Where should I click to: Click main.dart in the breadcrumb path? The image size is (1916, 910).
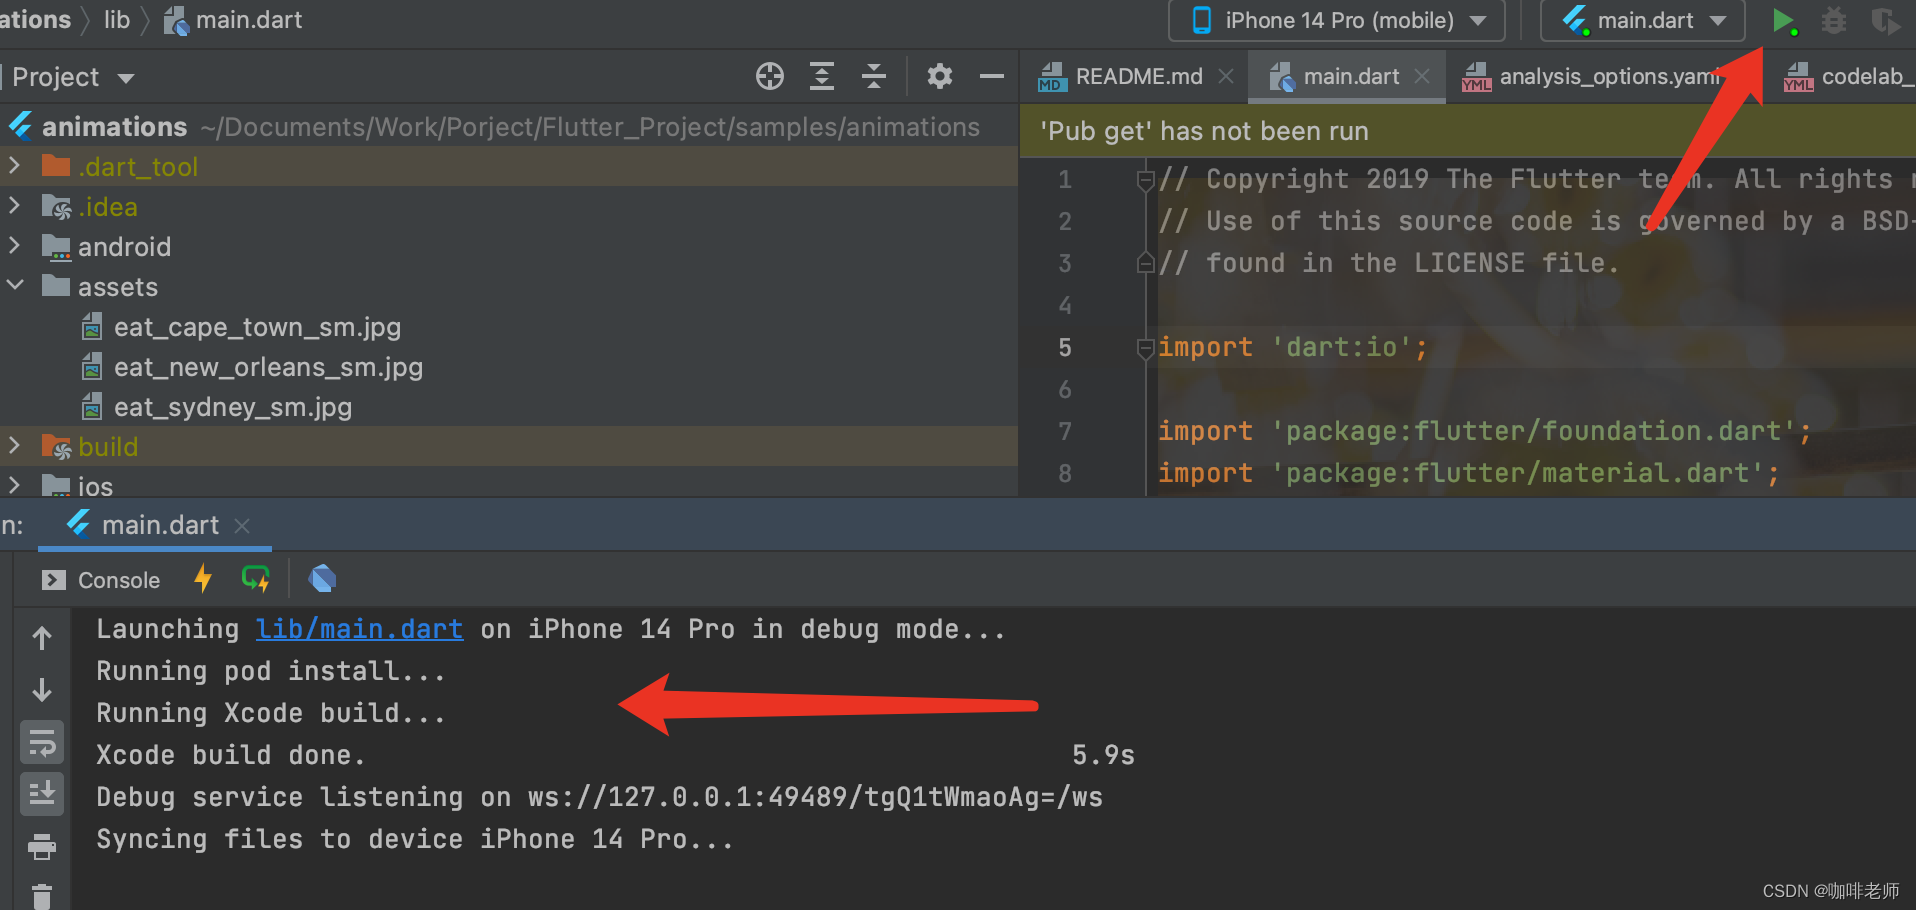[x=232, y=20]
